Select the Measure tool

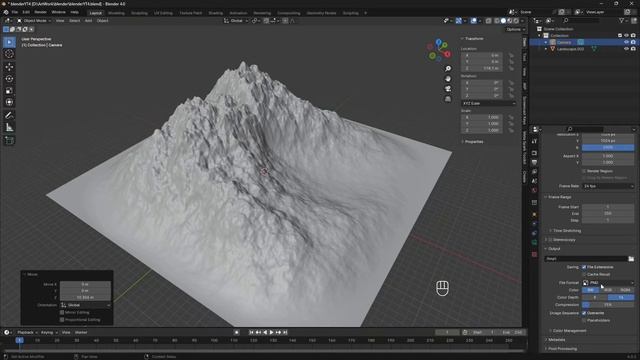point(9,127)
